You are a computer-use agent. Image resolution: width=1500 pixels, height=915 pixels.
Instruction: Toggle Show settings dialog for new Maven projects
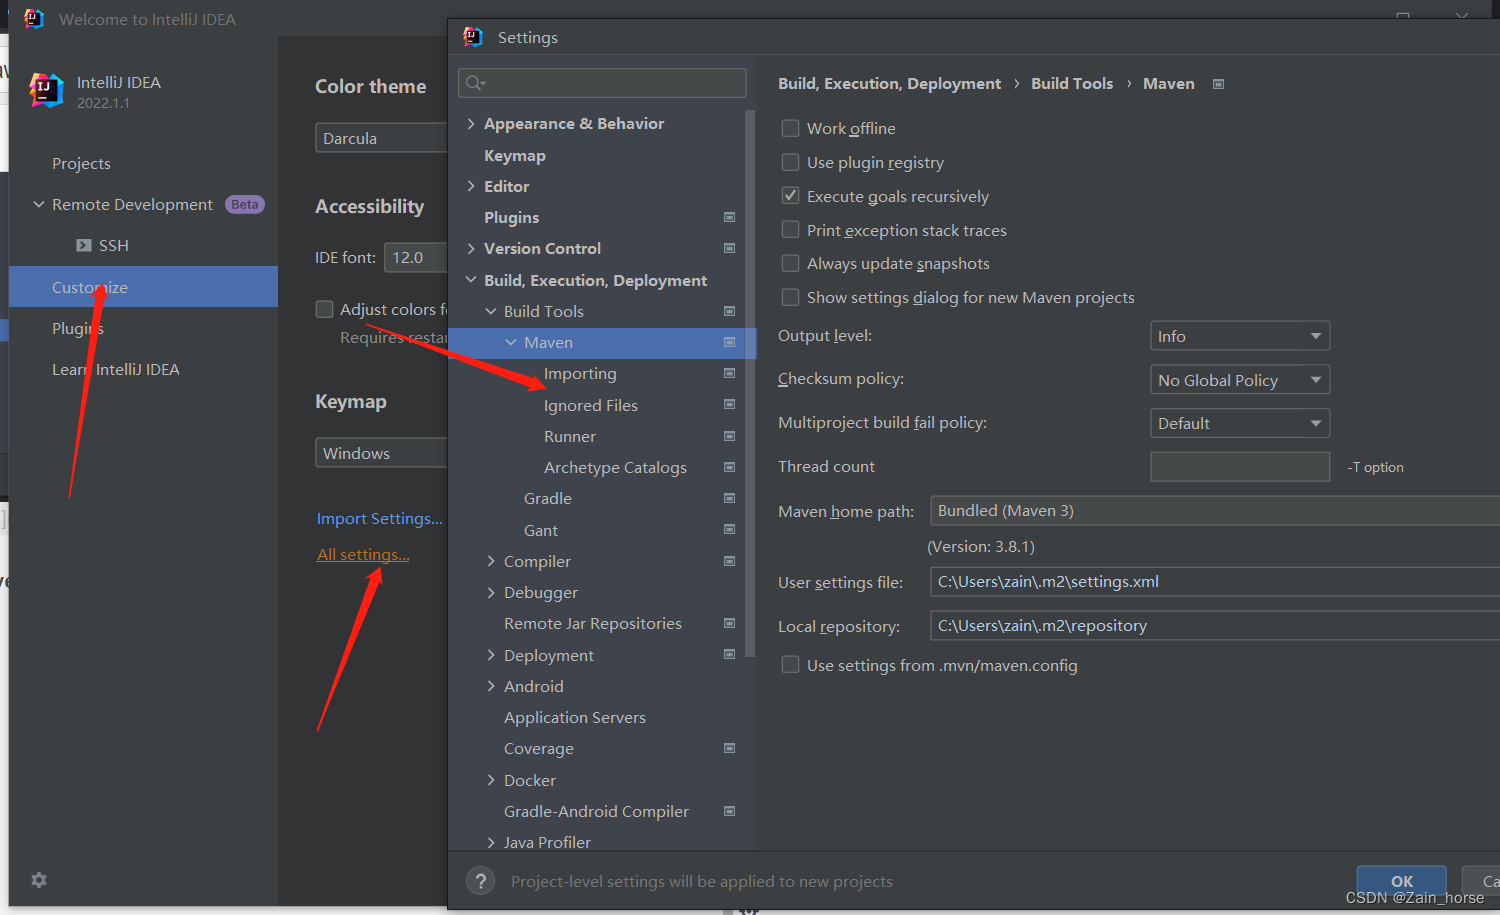(x=790, y=297)
